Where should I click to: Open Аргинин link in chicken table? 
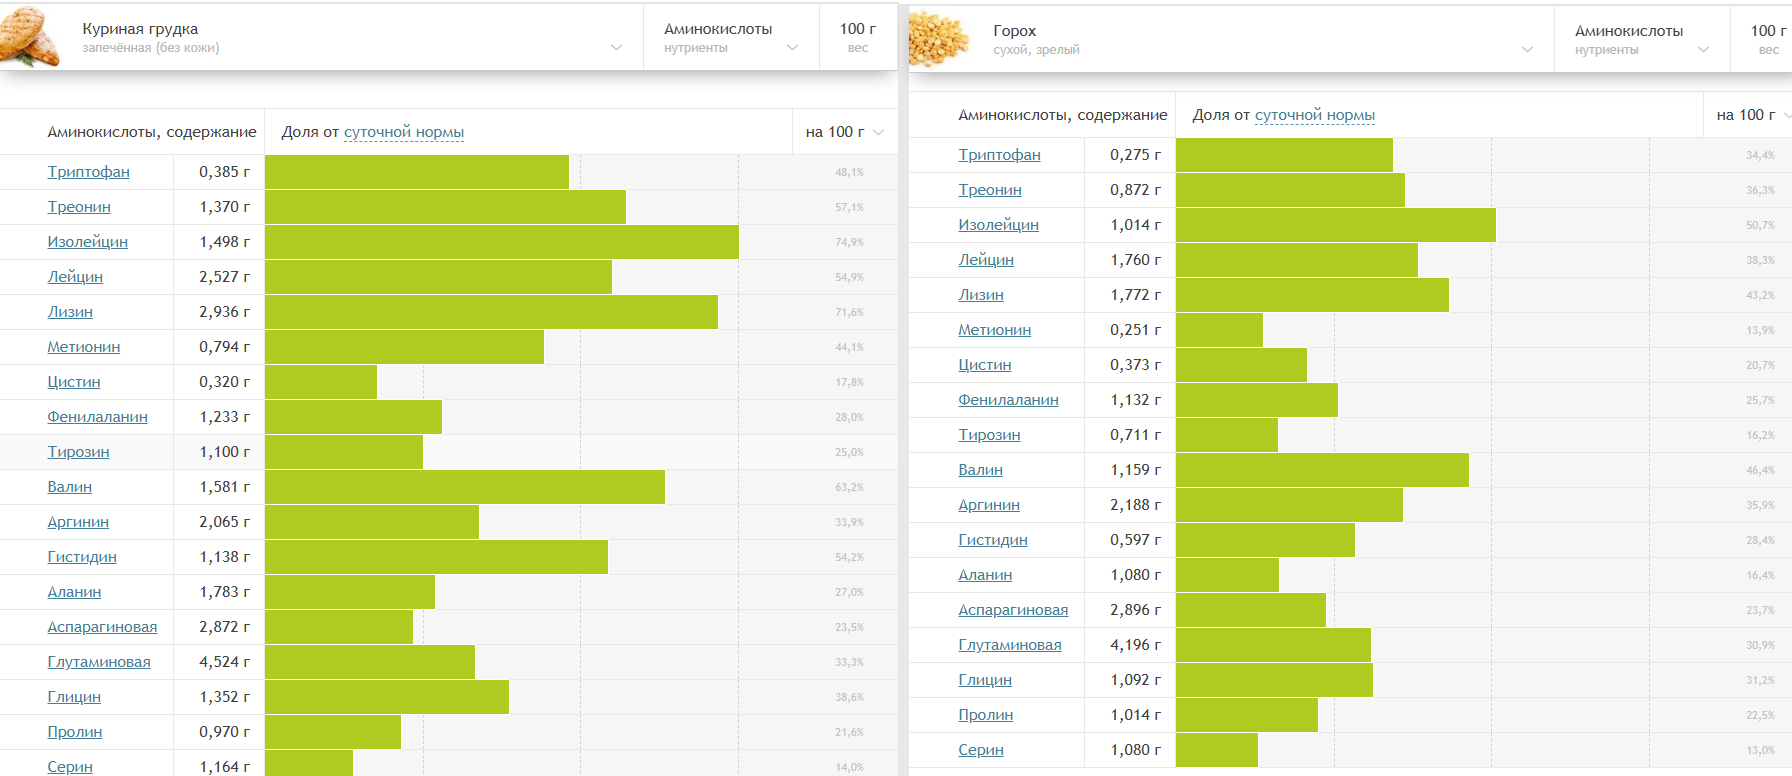click(x=78, y=522)
